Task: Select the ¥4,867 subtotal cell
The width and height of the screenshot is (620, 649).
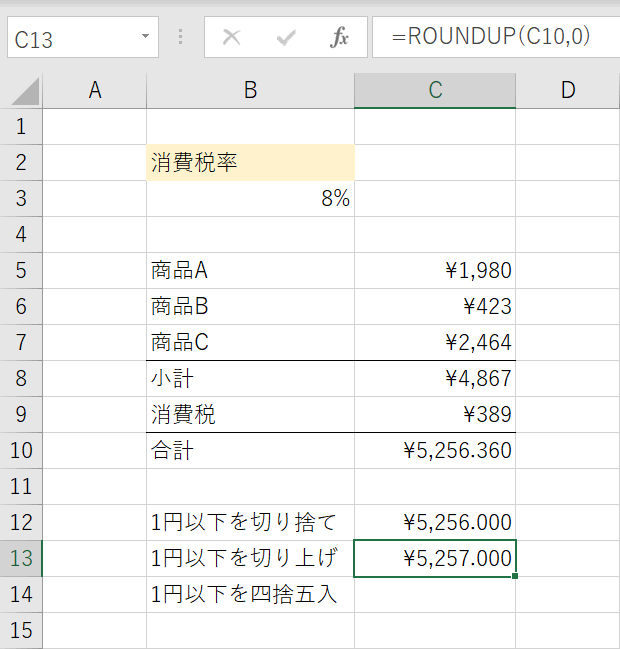Action: 435,379
